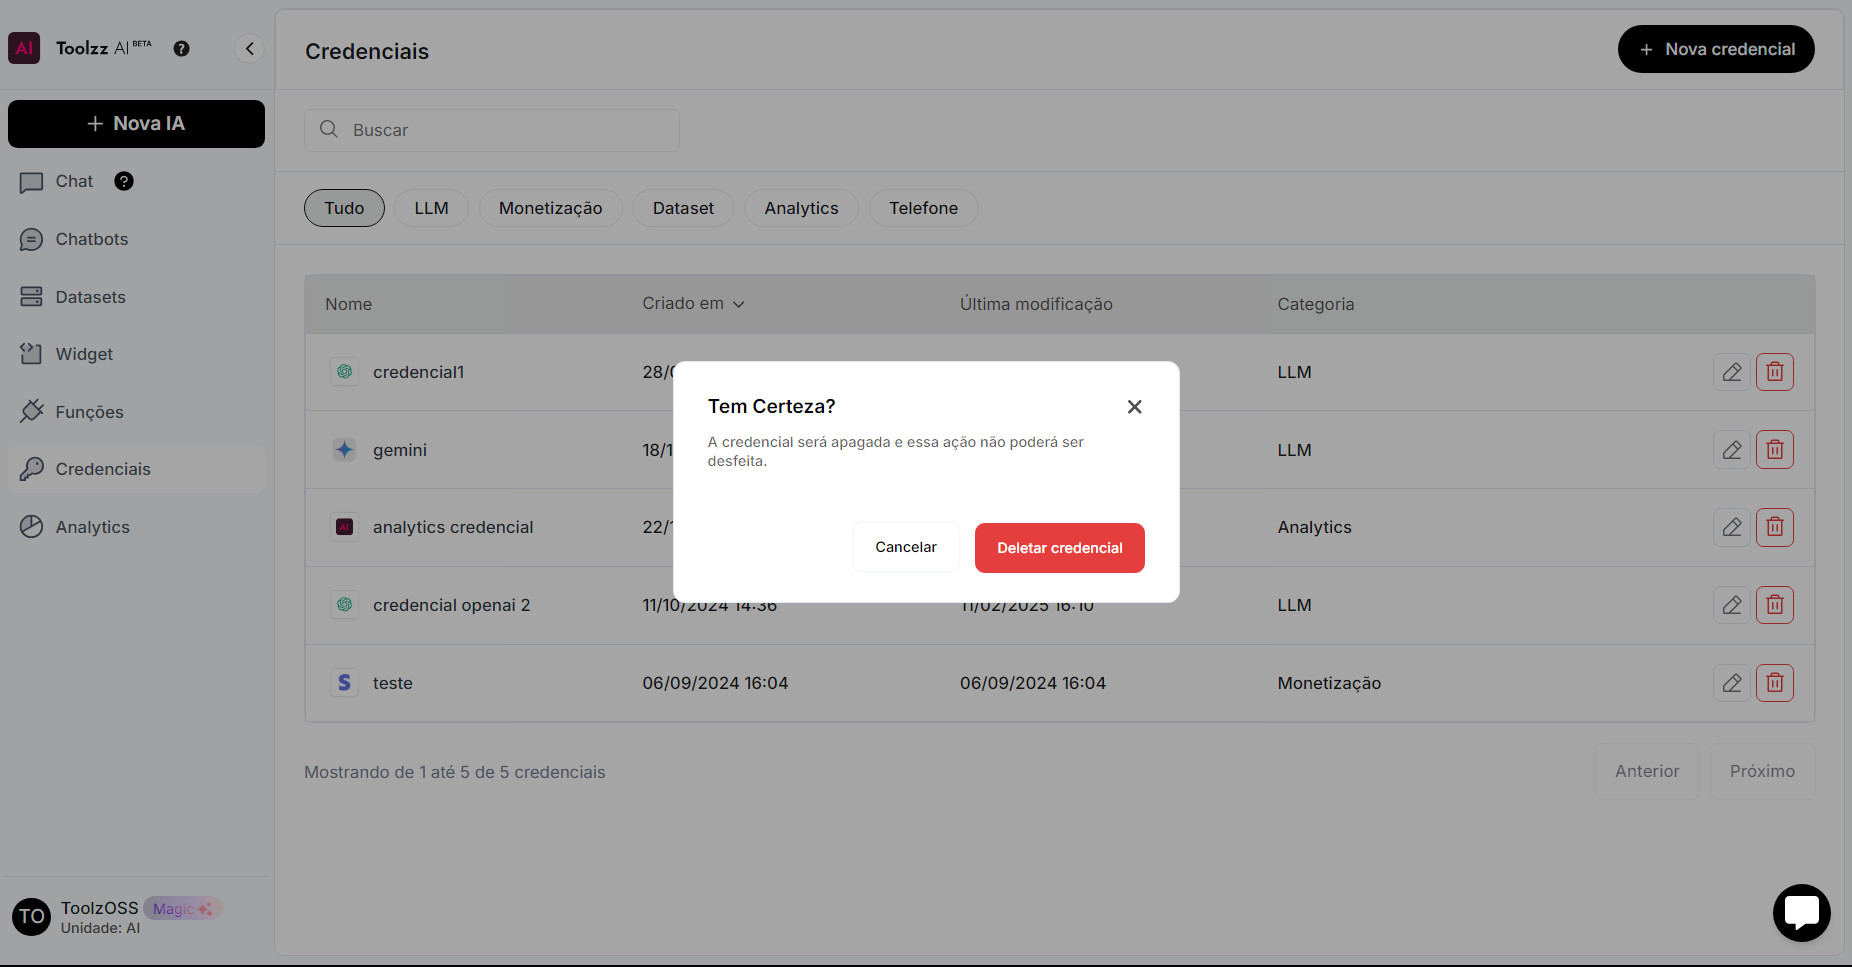Click the Buscar search field

point(492,130)
